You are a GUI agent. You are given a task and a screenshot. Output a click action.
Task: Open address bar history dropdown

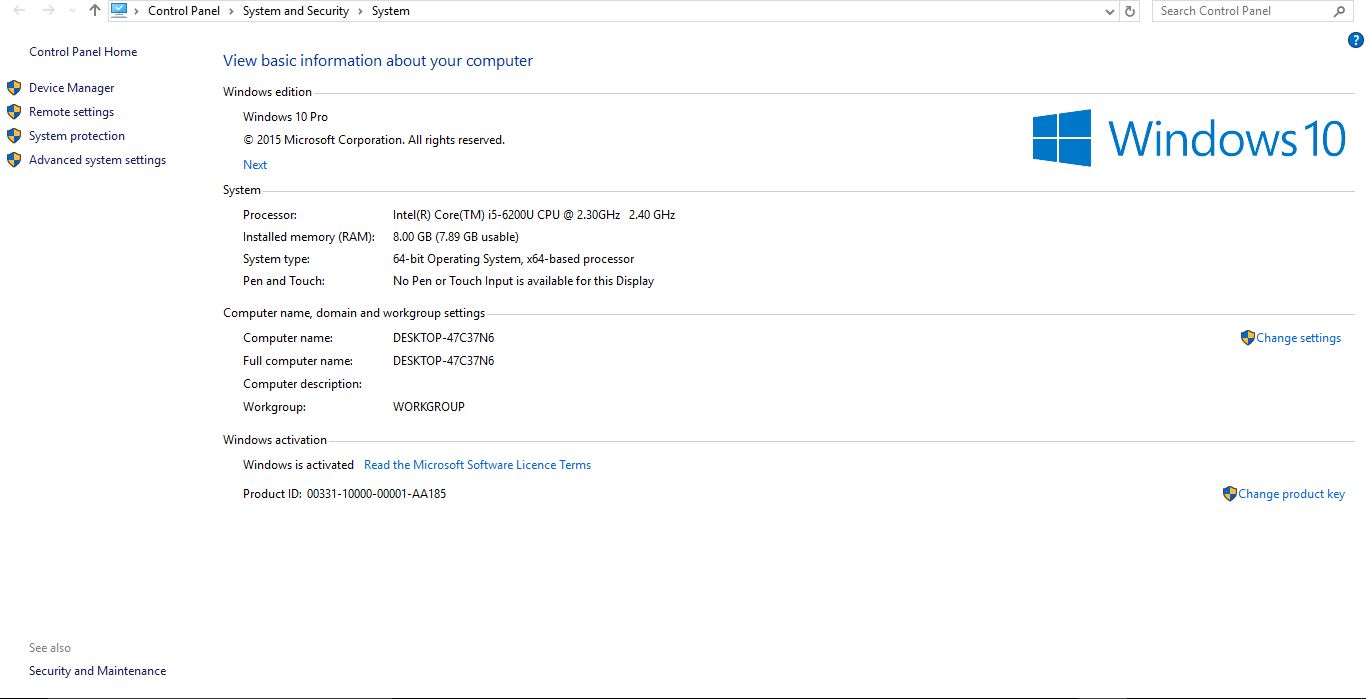coord(1110,11)
